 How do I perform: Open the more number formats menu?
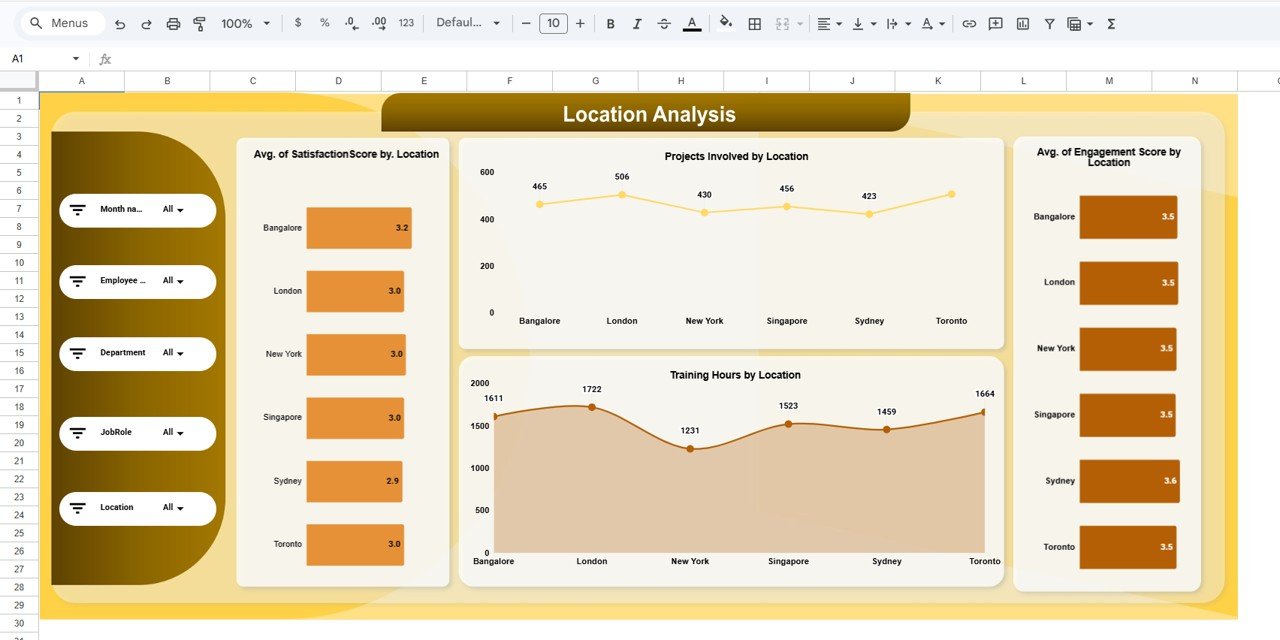pos(406,22)
